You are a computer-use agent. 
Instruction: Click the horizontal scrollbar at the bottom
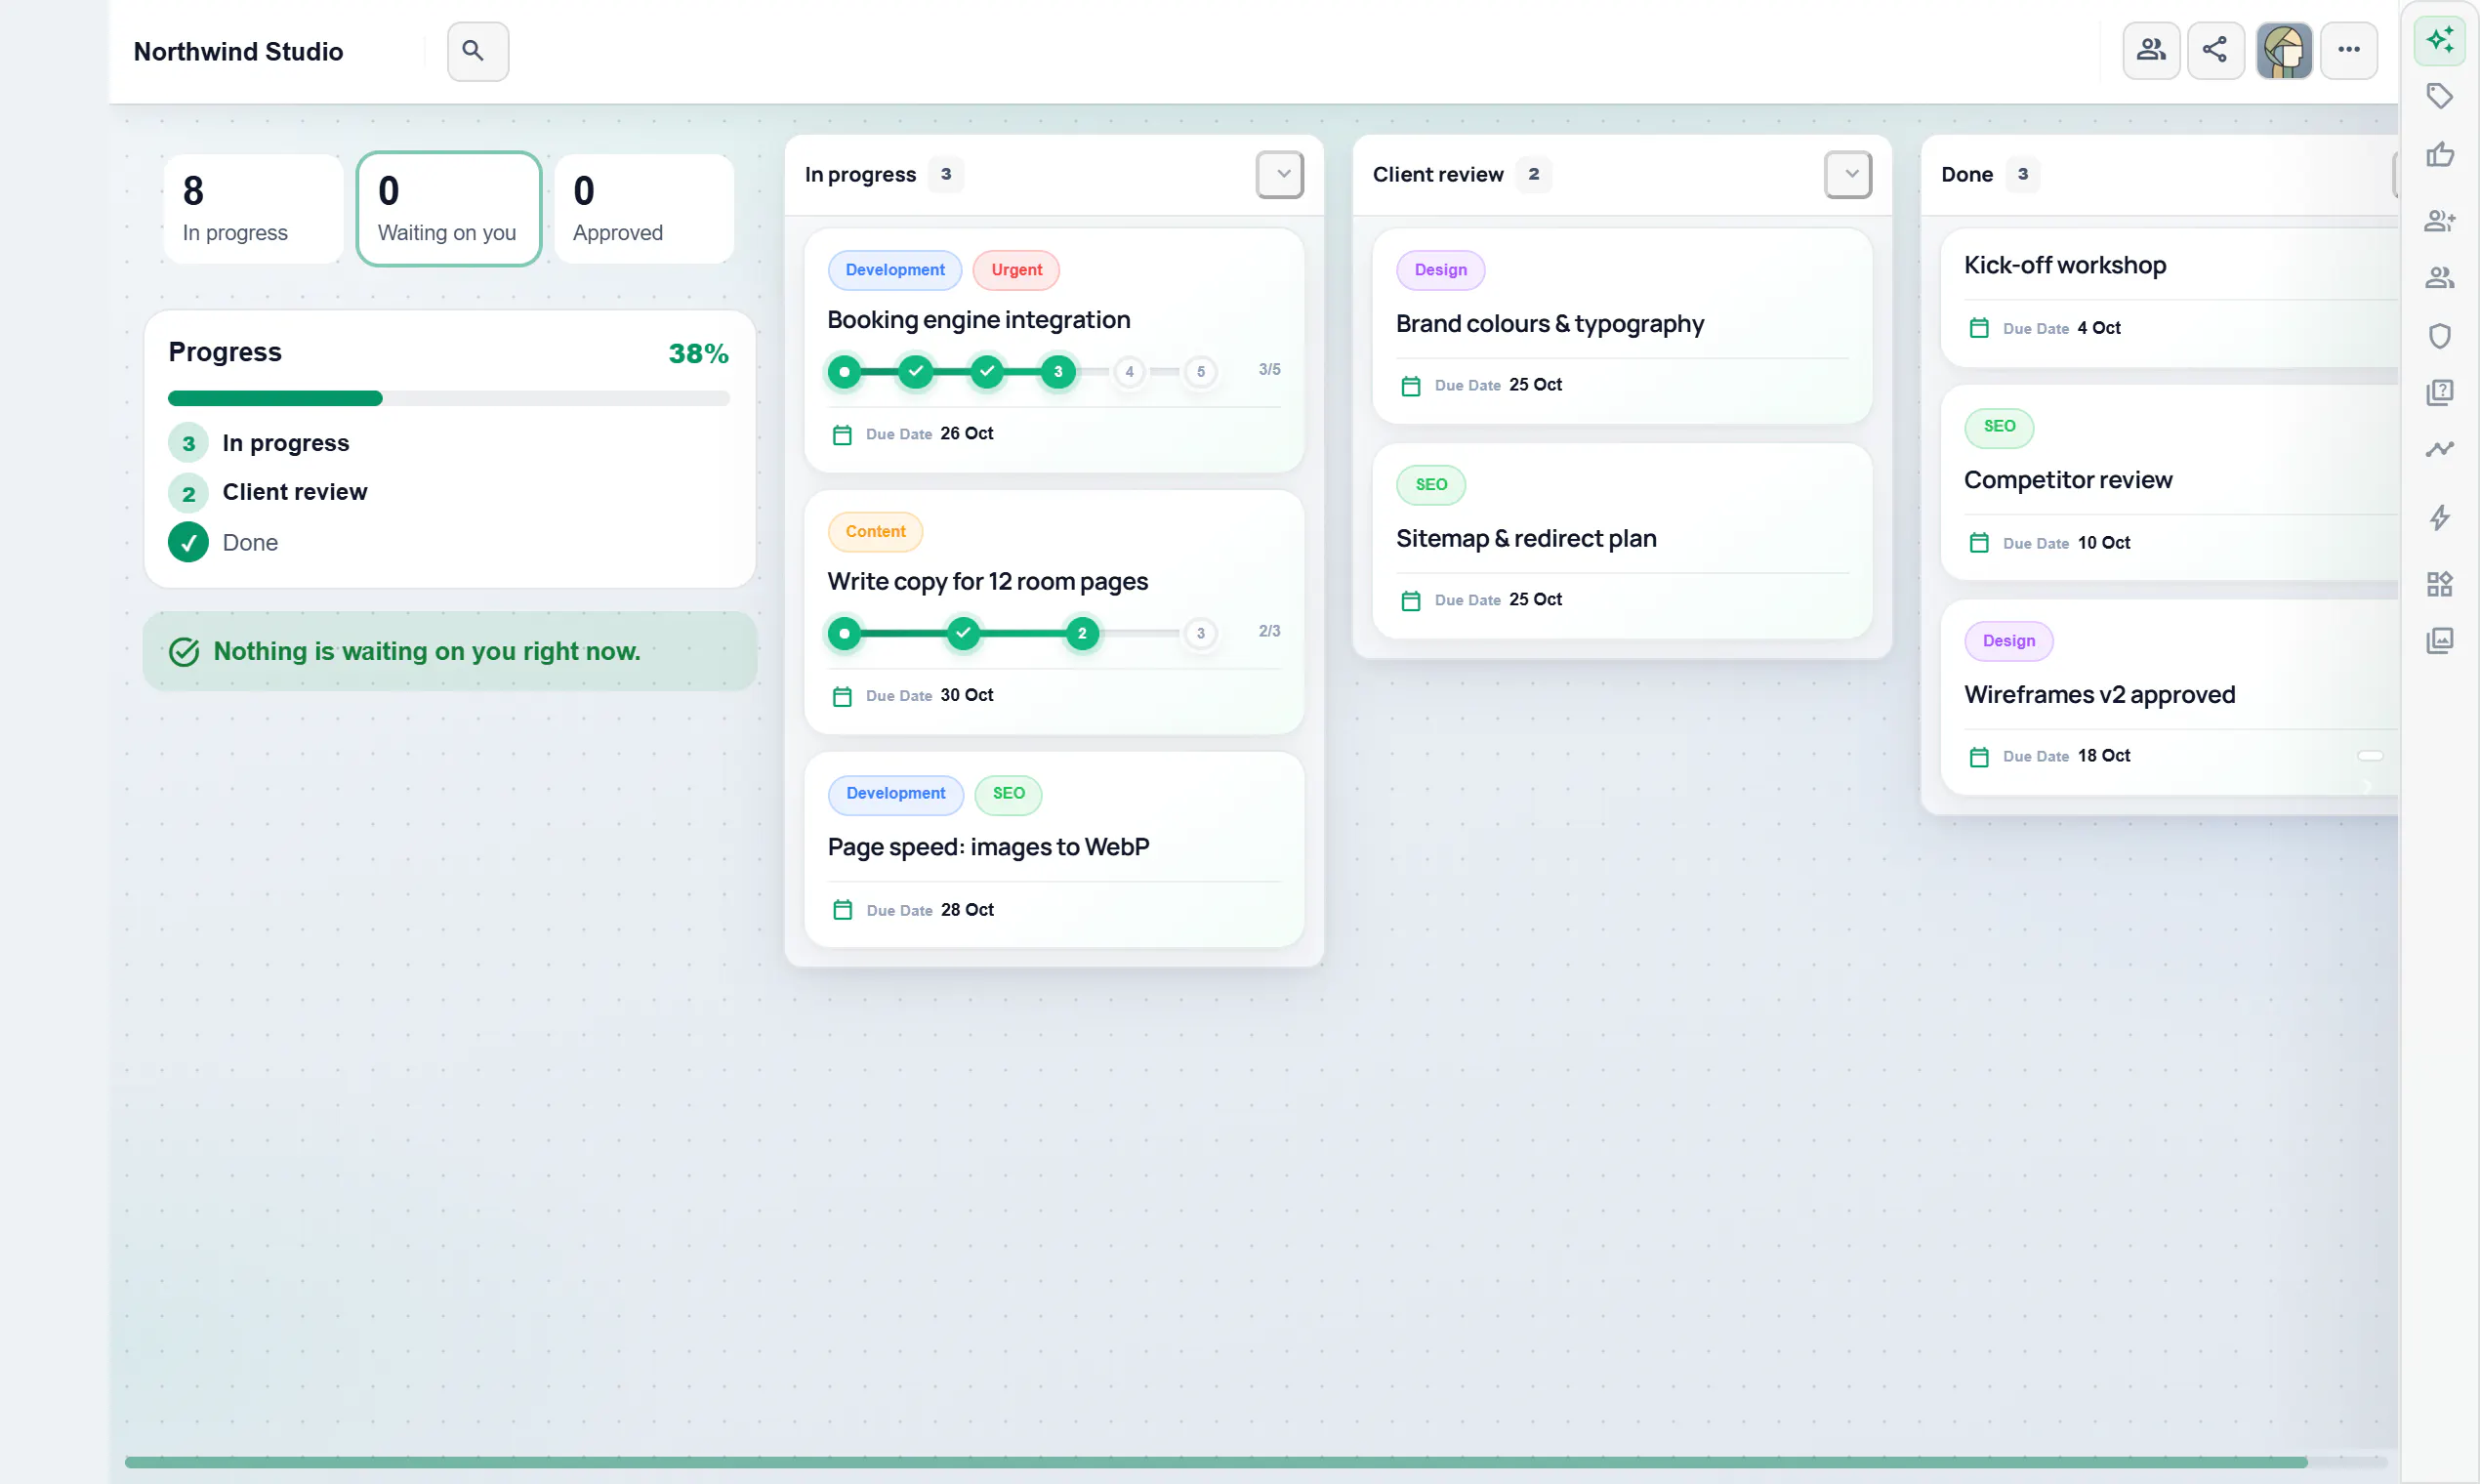(1215, 1463)
